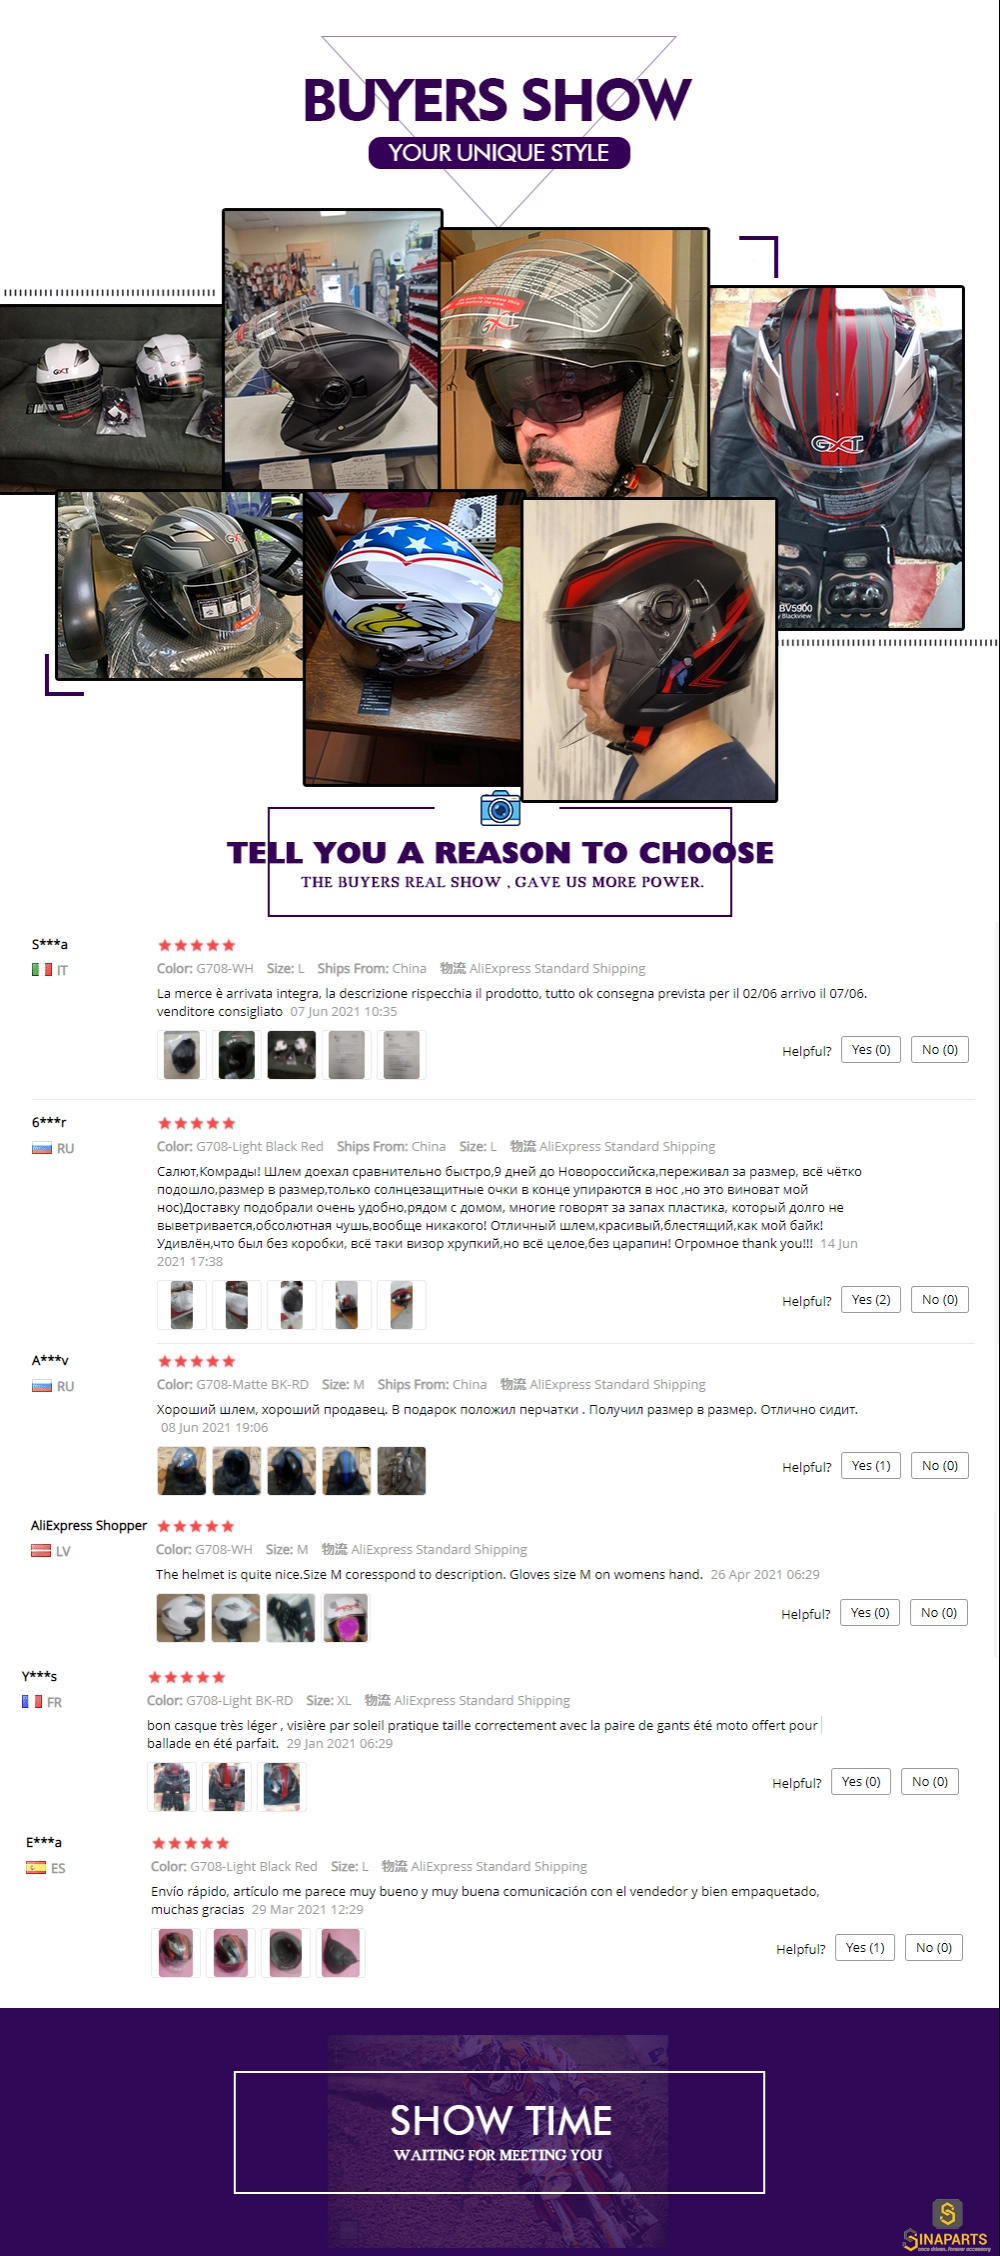
Task: Click the Latvian flag under AliExpress Shopper
Action: tap(41, 1551)
